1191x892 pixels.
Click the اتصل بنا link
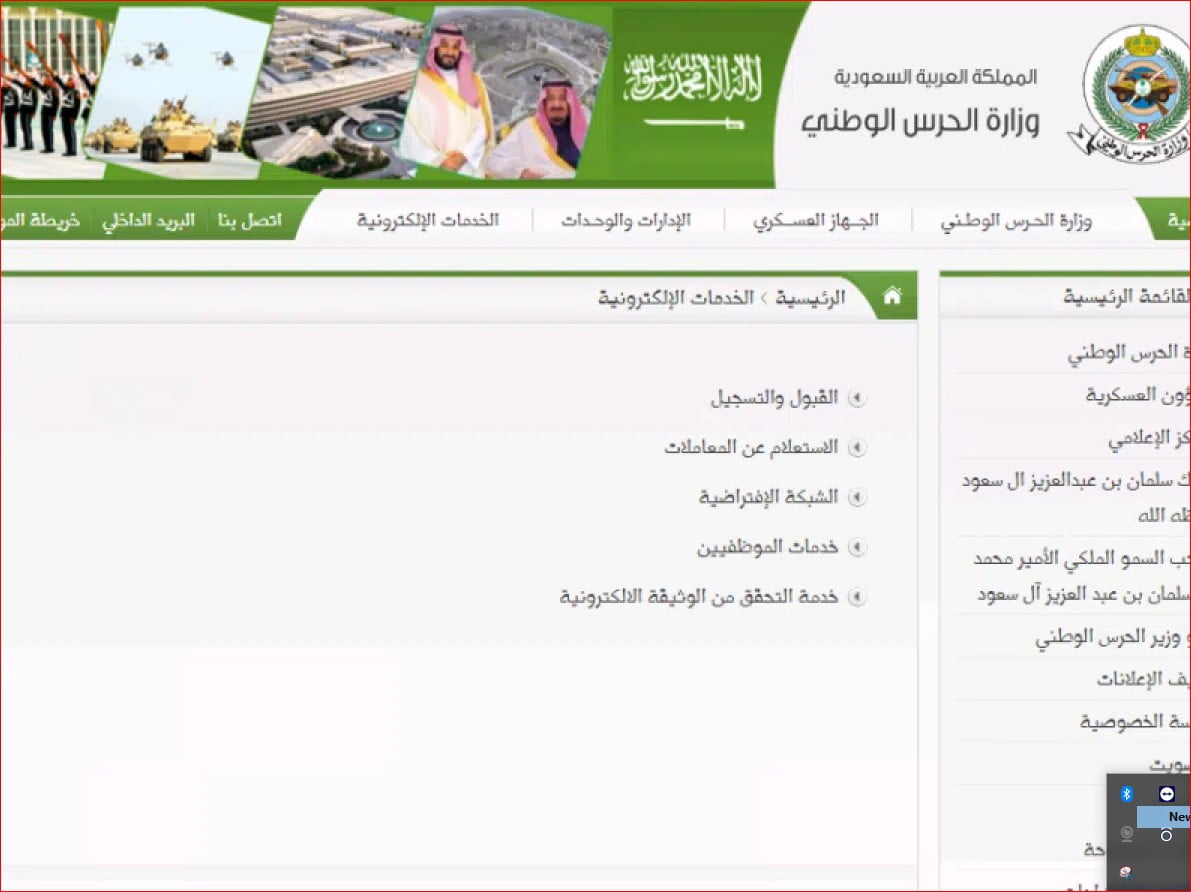(250, 220)
